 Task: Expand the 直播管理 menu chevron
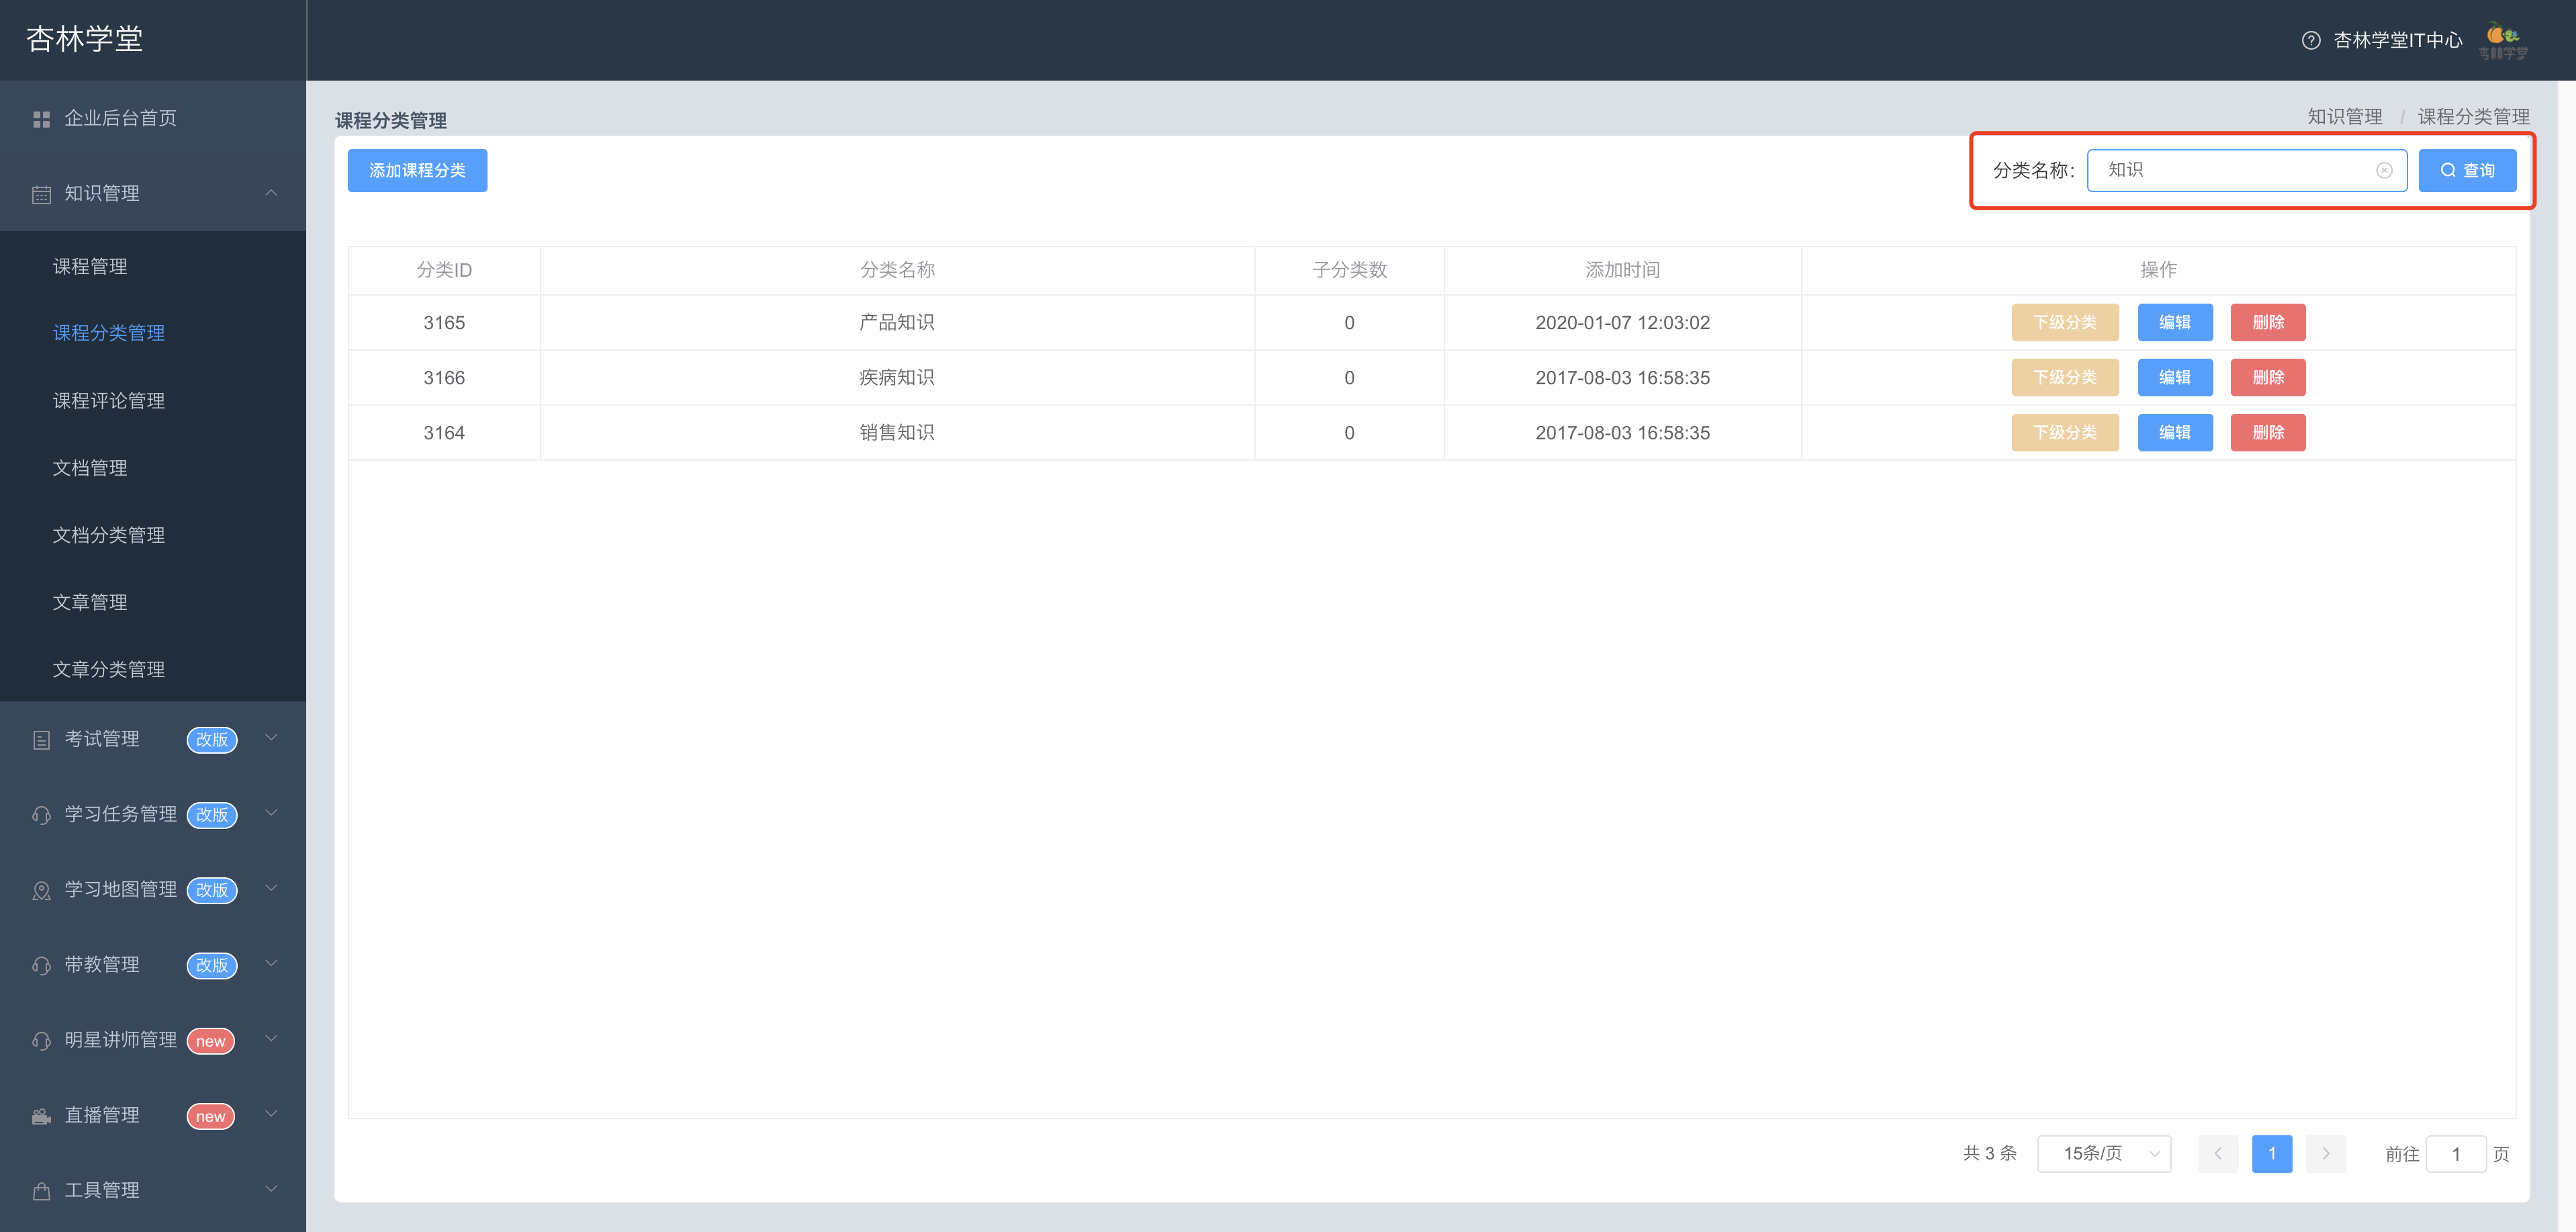(x=271, y=1114)
